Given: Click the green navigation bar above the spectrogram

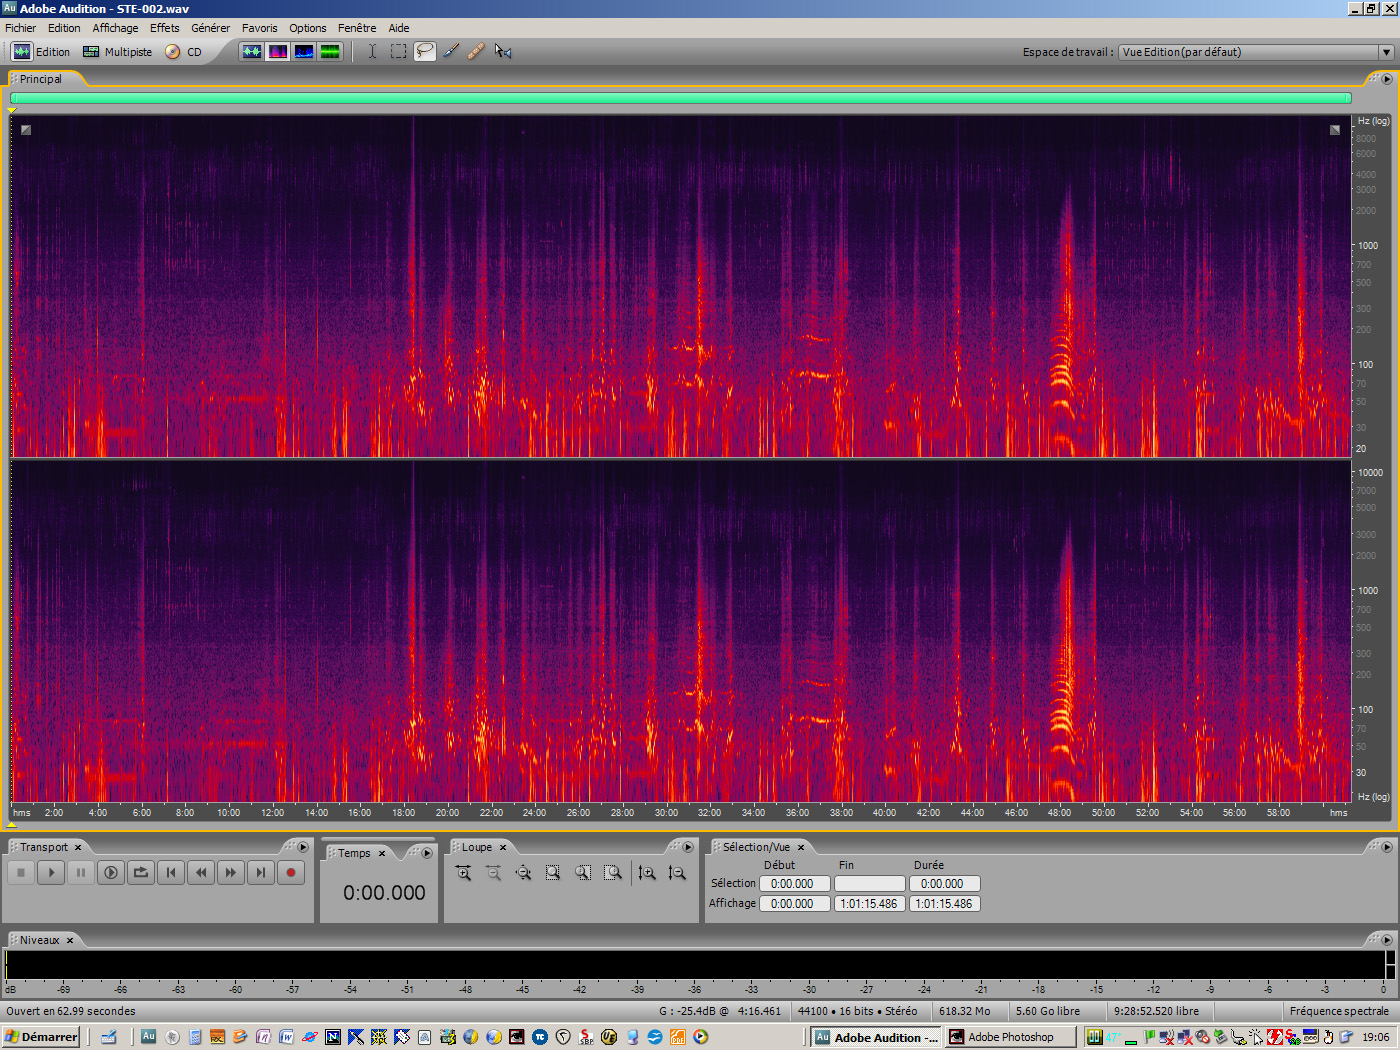Looking at the screenshot, I should [680, 98].
